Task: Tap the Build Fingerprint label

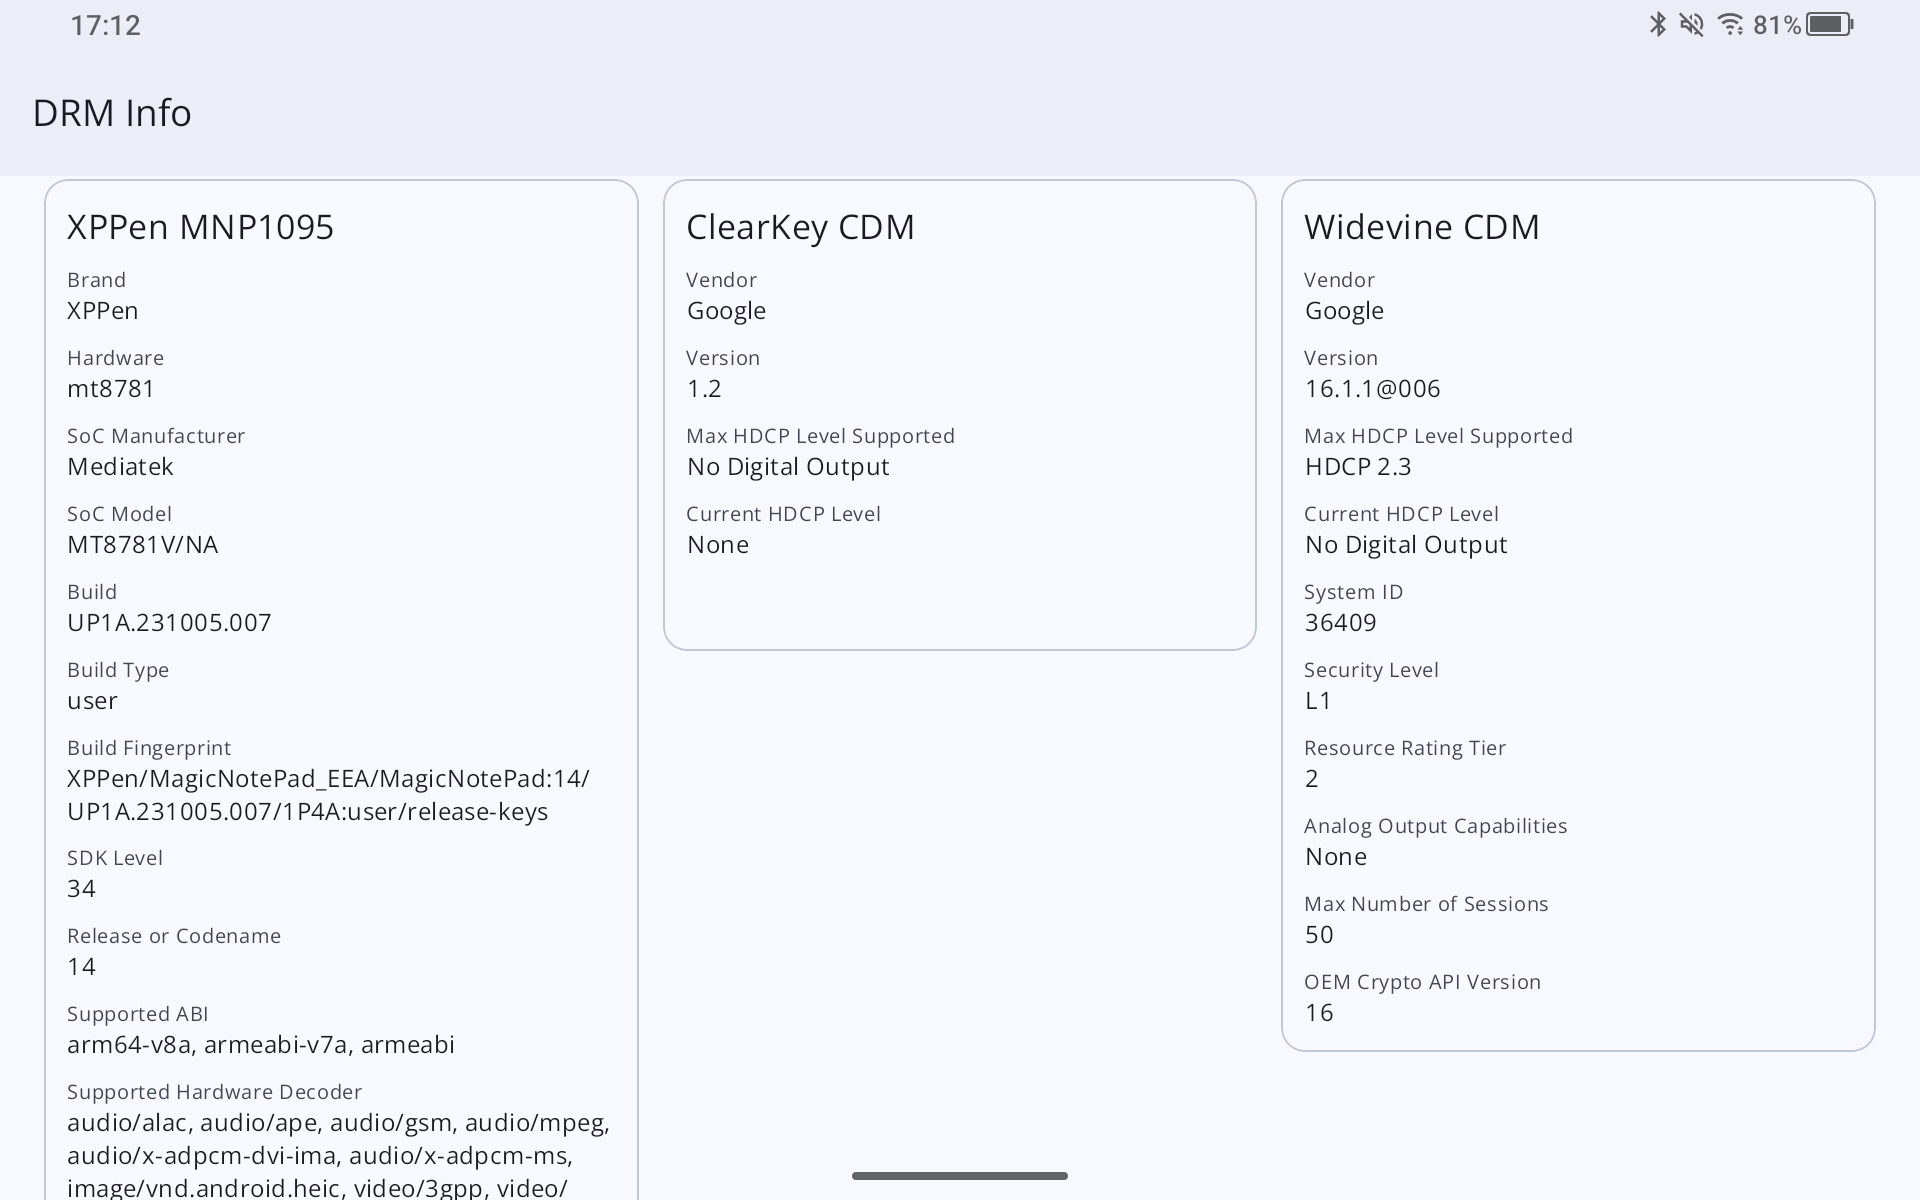Action: [x=149, y=748]
